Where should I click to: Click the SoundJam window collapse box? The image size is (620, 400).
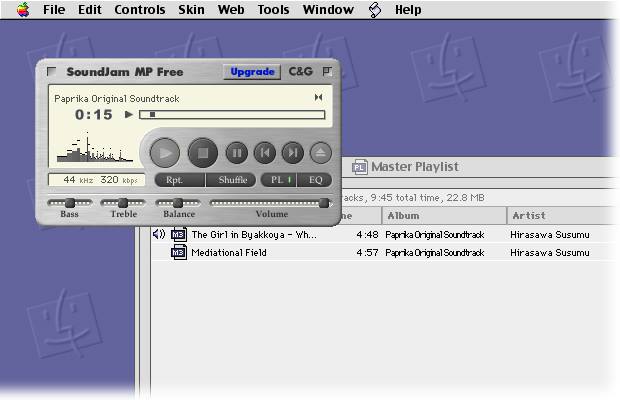pyautogui.click(x=327, y=72)
